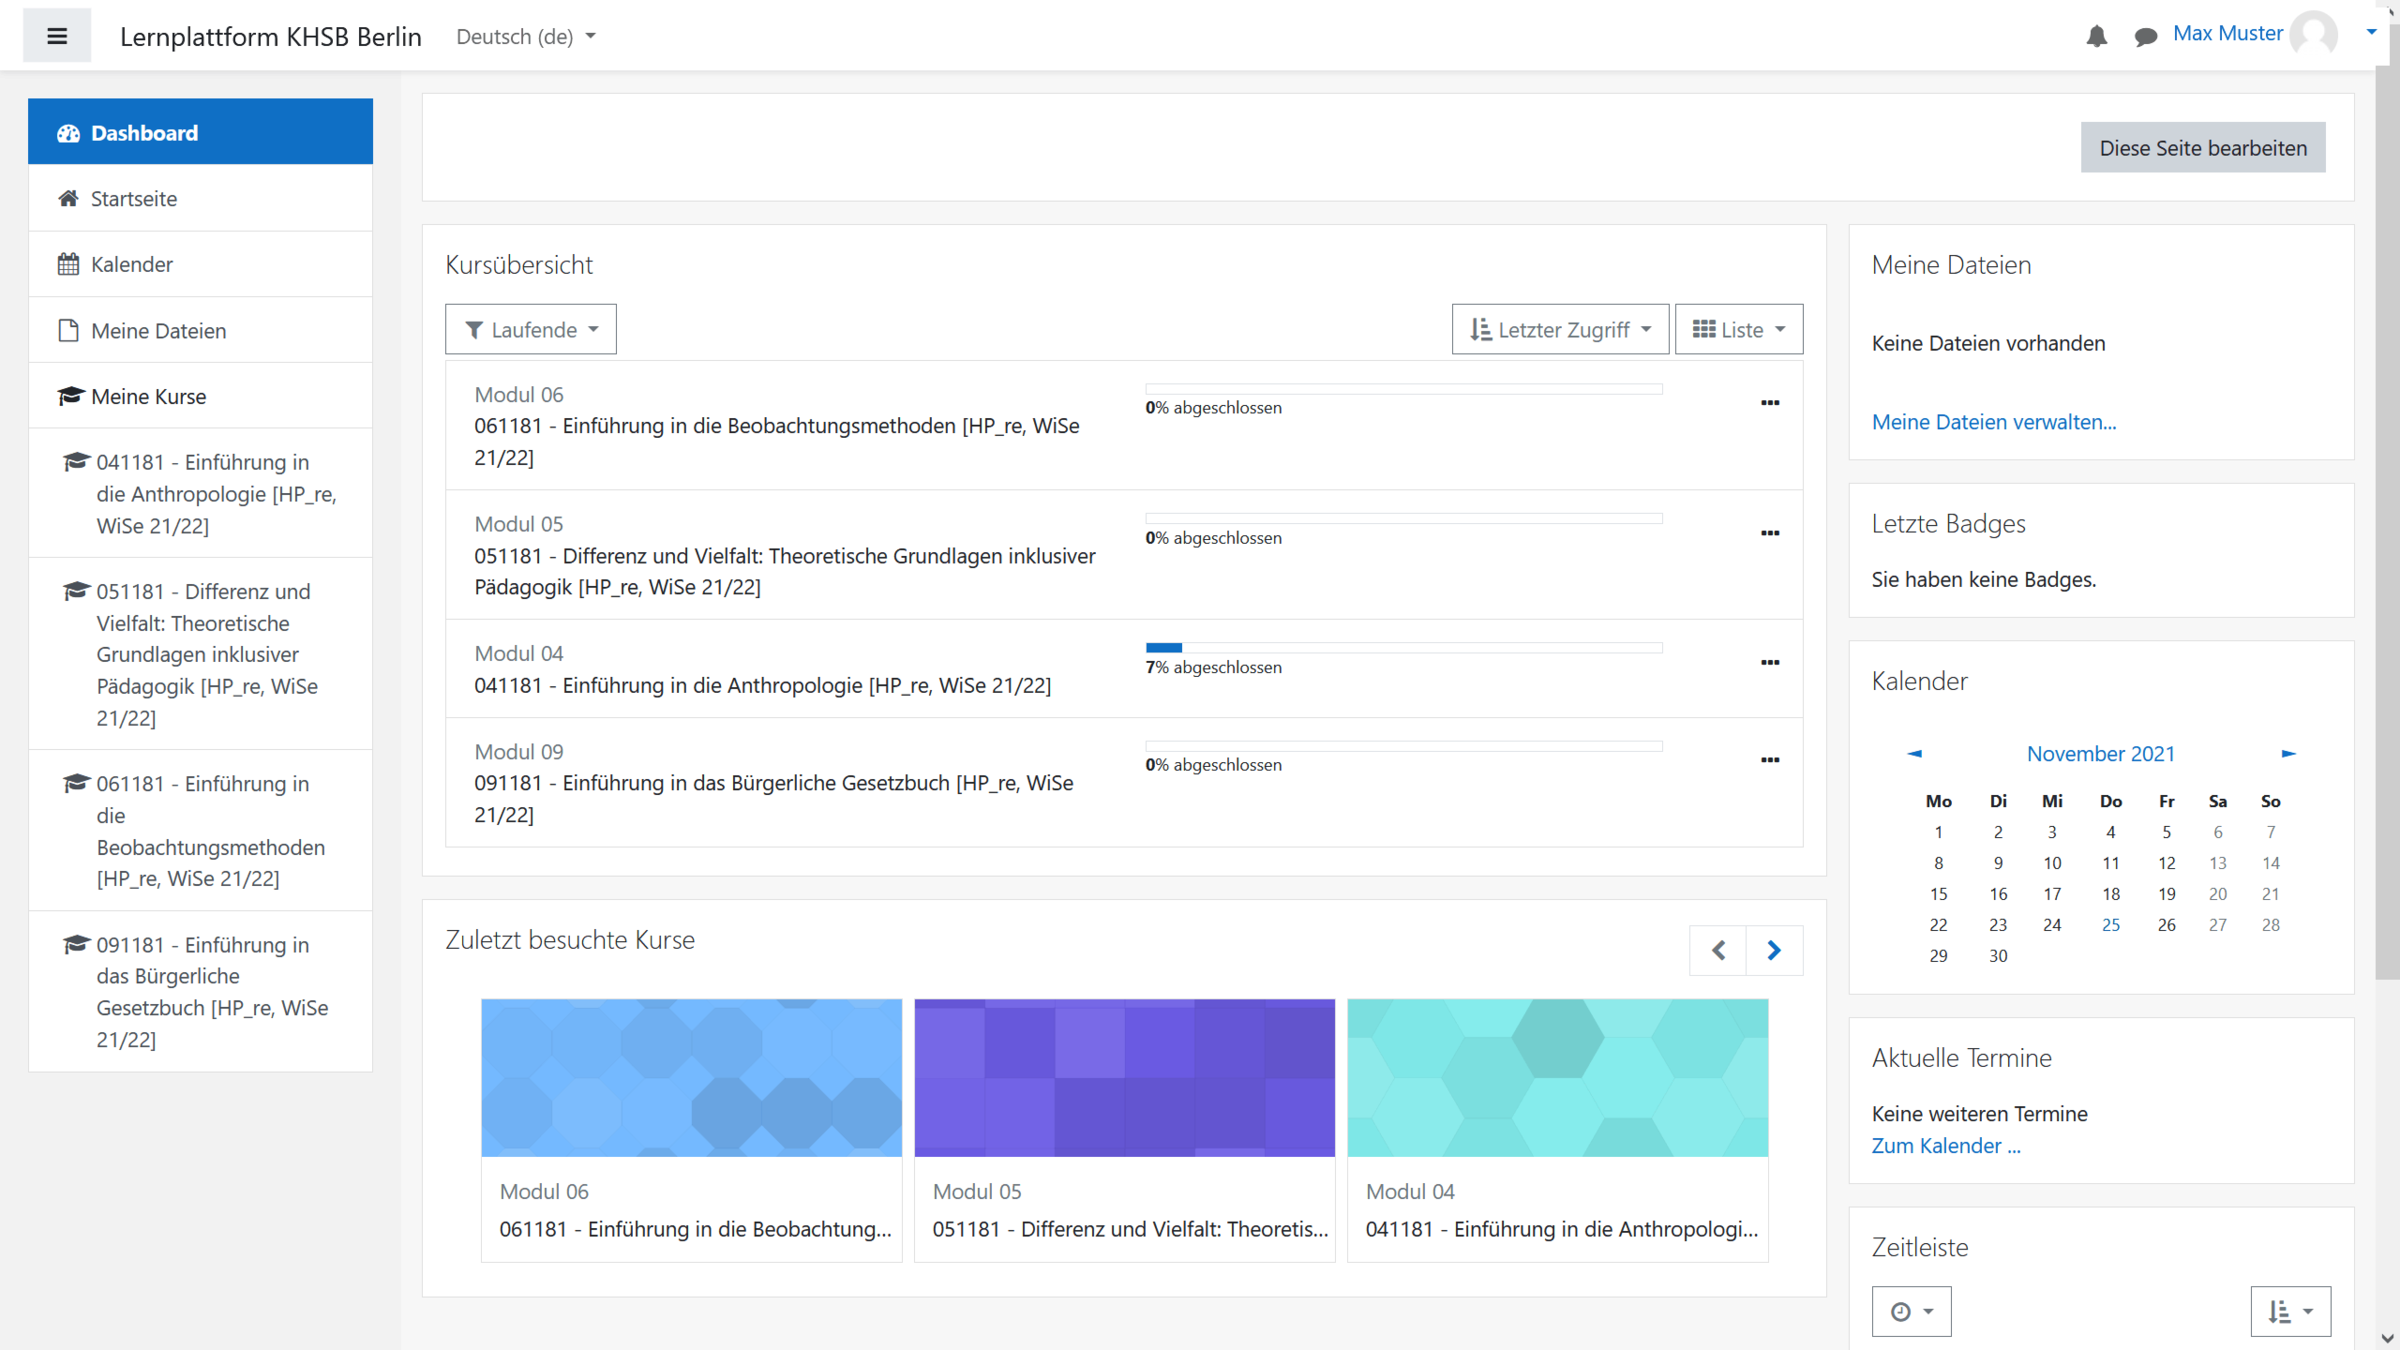Open three-dot menu for Modul 04 course
This screenshot has width=2400, height=1350.
click(1769, 662)
